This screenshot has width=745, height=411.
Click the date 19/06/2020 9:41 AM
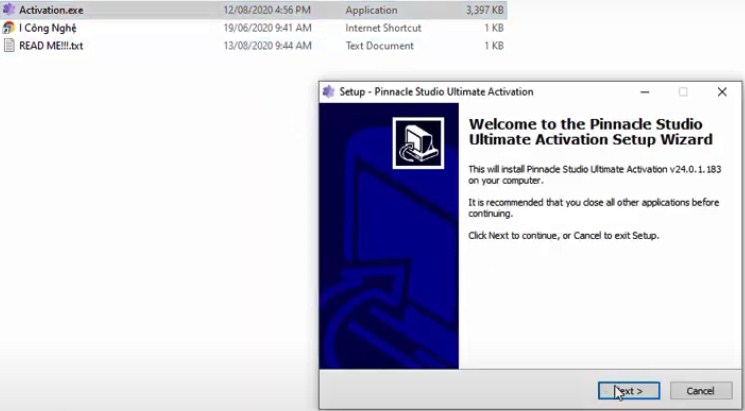(x=267, y=28)
